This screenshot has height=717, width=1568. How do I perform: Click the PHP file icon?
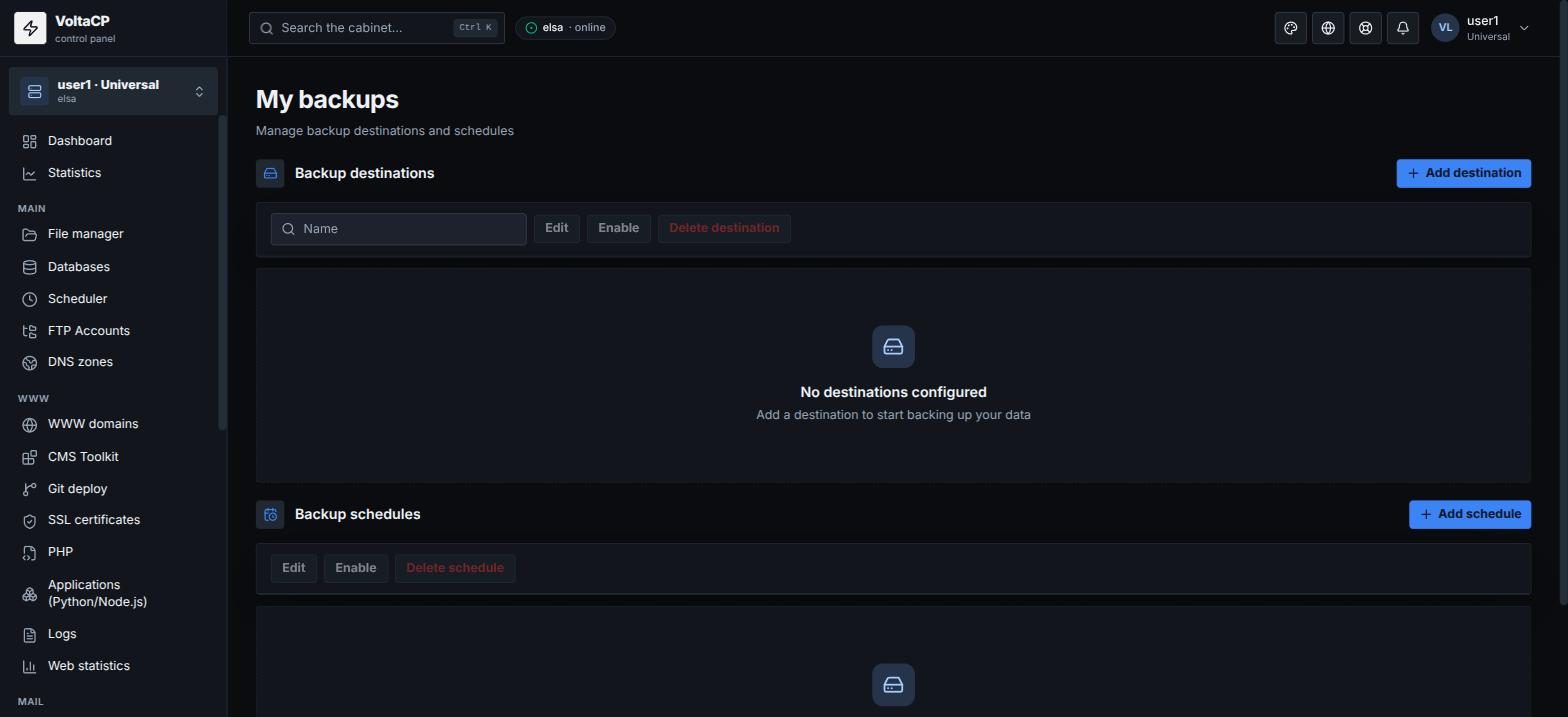tap(30, 552)
